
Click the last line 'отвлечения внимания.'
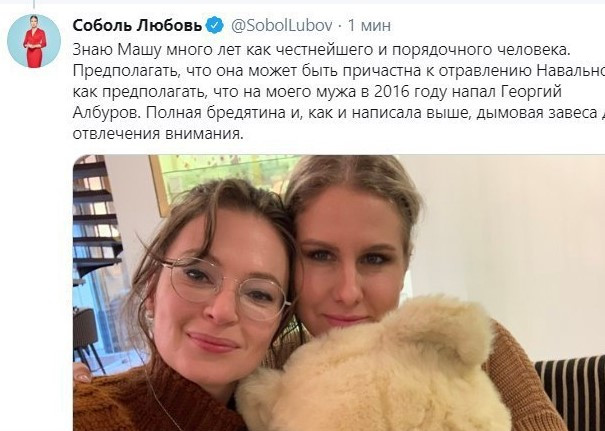point(158,134)
